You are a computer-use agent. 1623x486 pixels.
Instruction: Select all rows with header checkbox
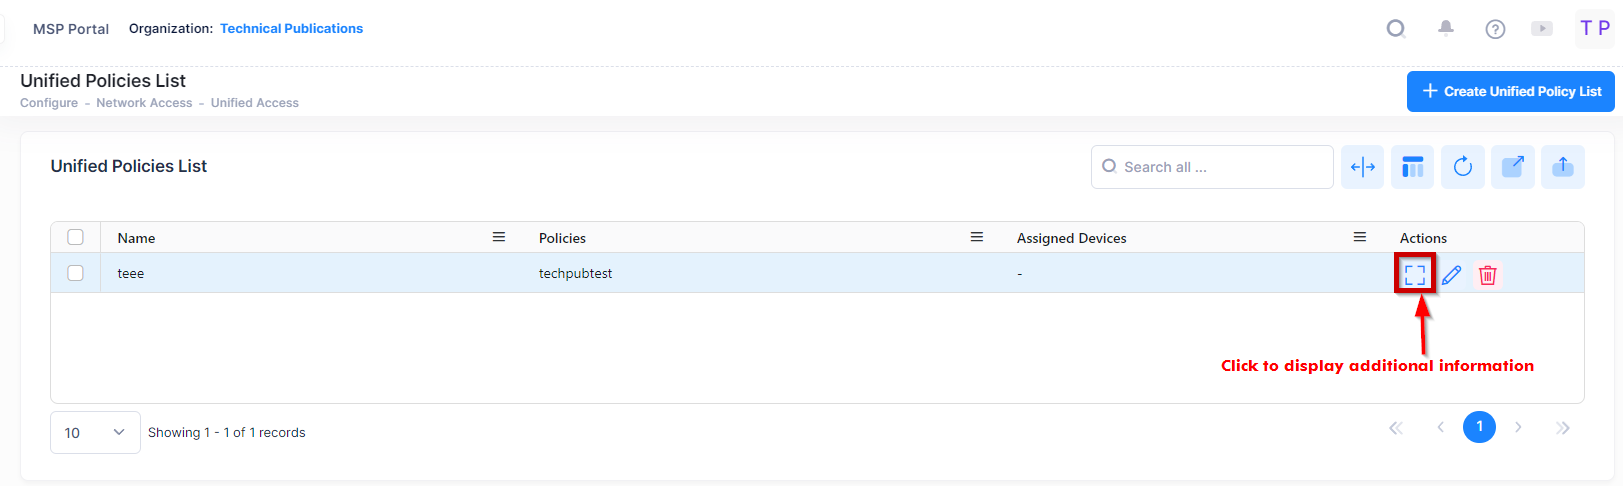coord(76,237)
